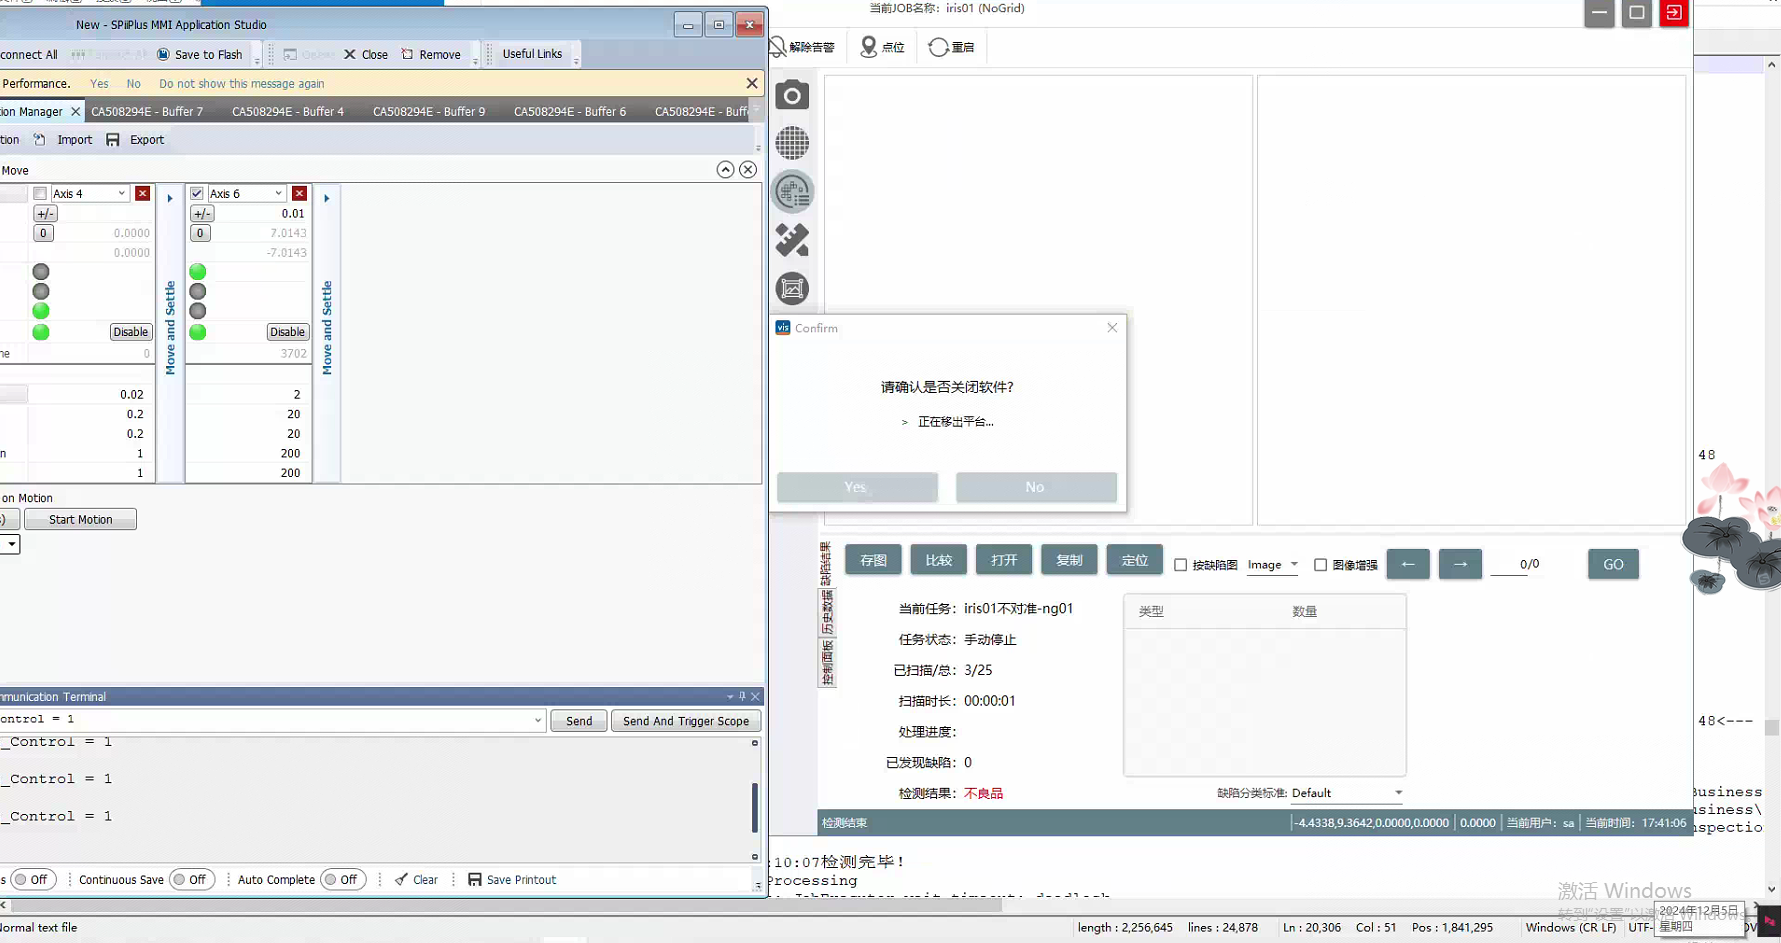
Task: Click next image right arrow button
Action: [1460, 564]
